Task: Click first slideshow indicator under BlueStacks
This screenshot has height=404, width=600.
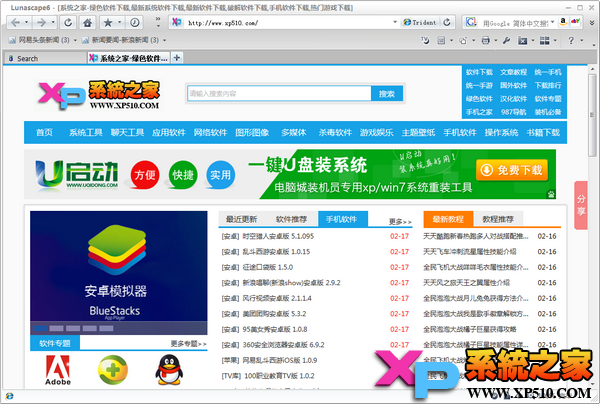Action: (40, 328)
